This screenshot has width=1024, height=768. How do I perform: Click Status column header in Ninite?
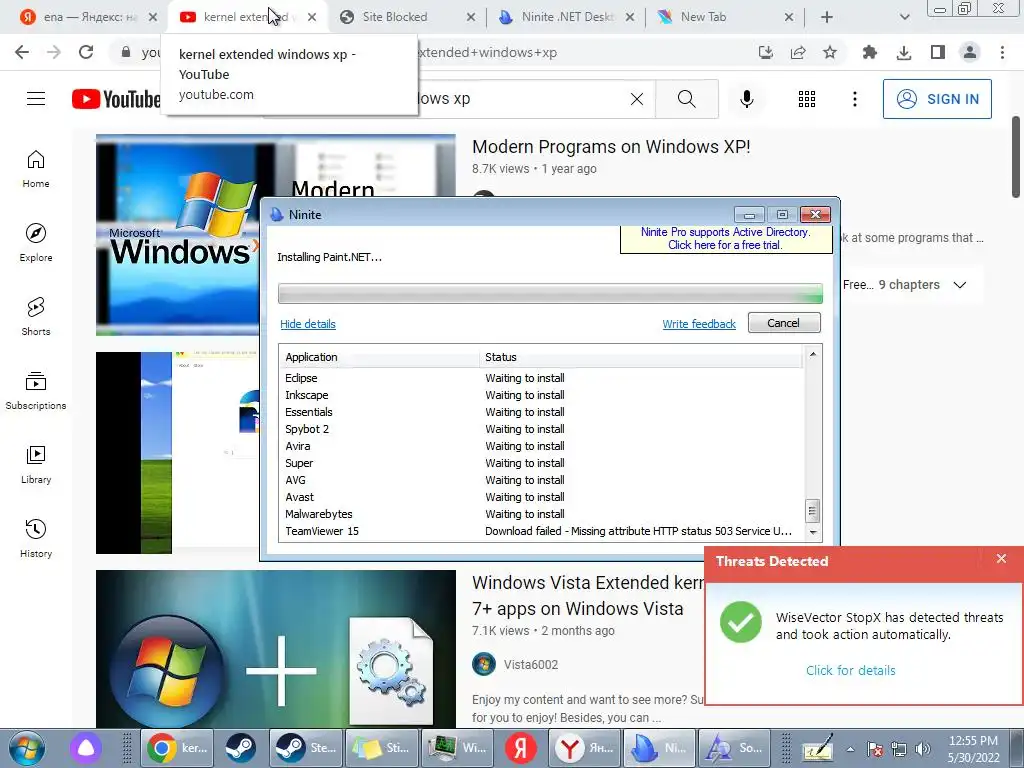(641, 357)
